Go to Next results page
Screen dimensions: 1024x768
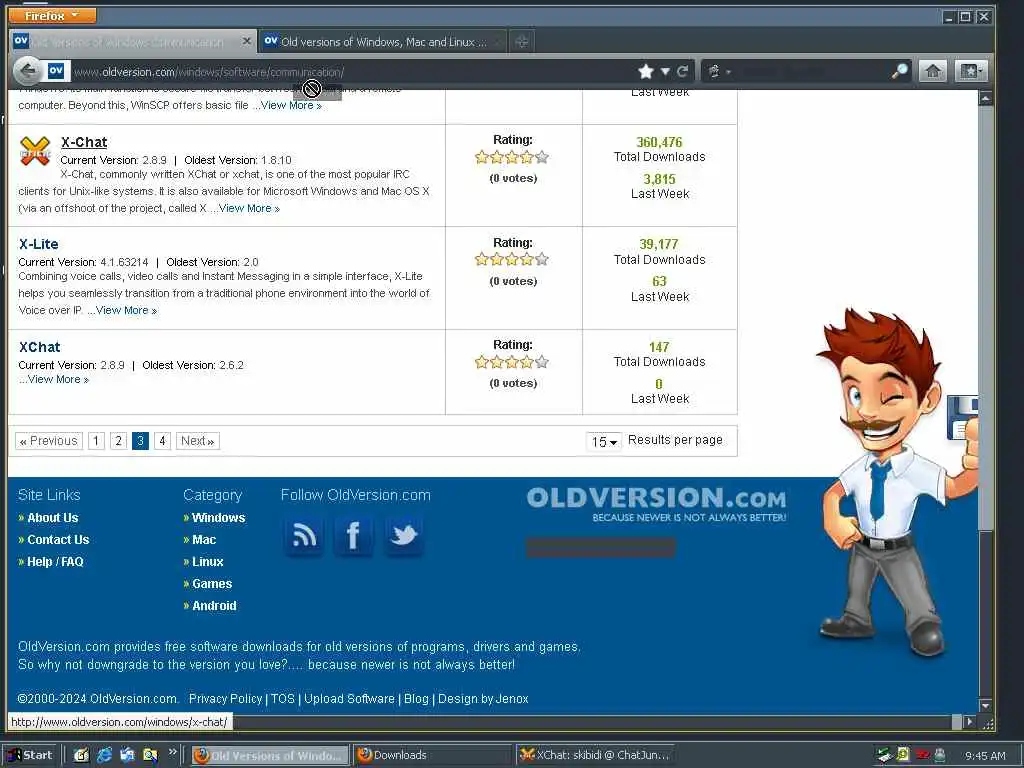pyautogui.click(x=197, y=441)
